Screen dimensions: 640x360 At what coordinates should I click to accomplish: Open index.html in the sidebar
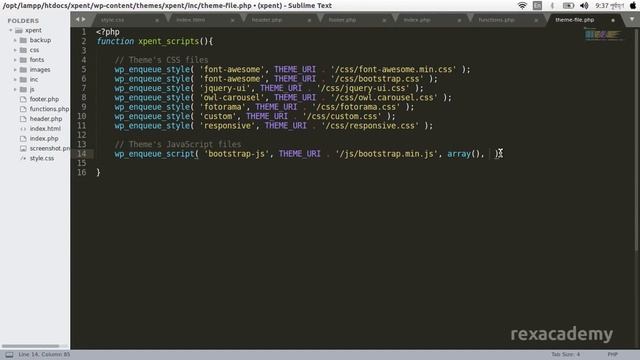coord(45,129)
